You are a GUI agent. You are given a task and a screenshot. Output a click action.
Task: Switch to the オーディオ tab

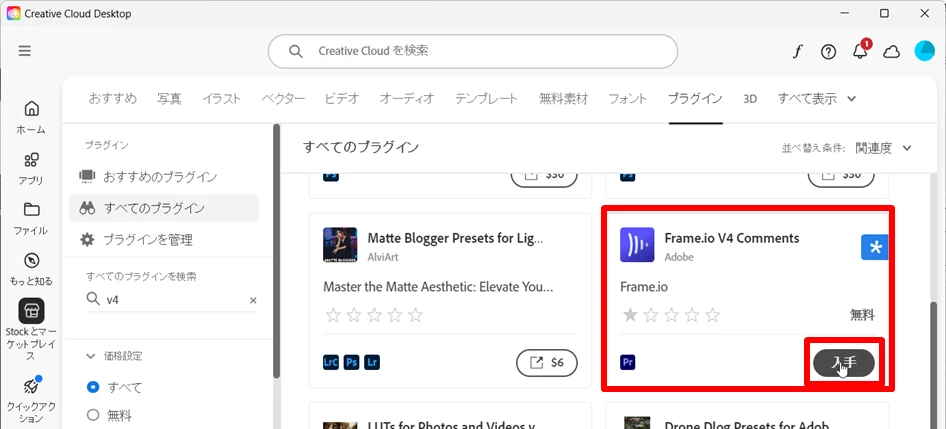[x=407, y=99]
